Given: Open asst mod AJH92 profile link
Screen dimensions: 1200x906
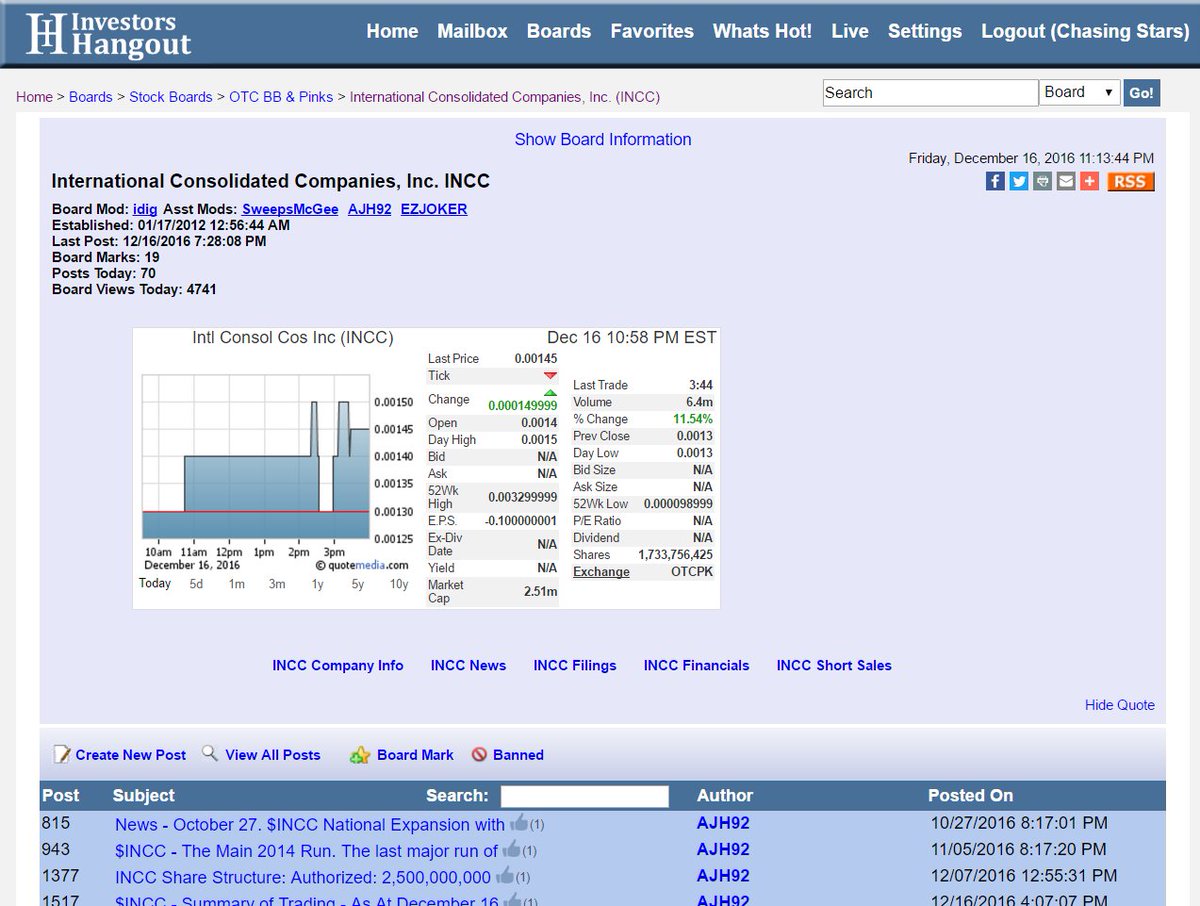Looking at the screenshot, I should click(370, 209).
